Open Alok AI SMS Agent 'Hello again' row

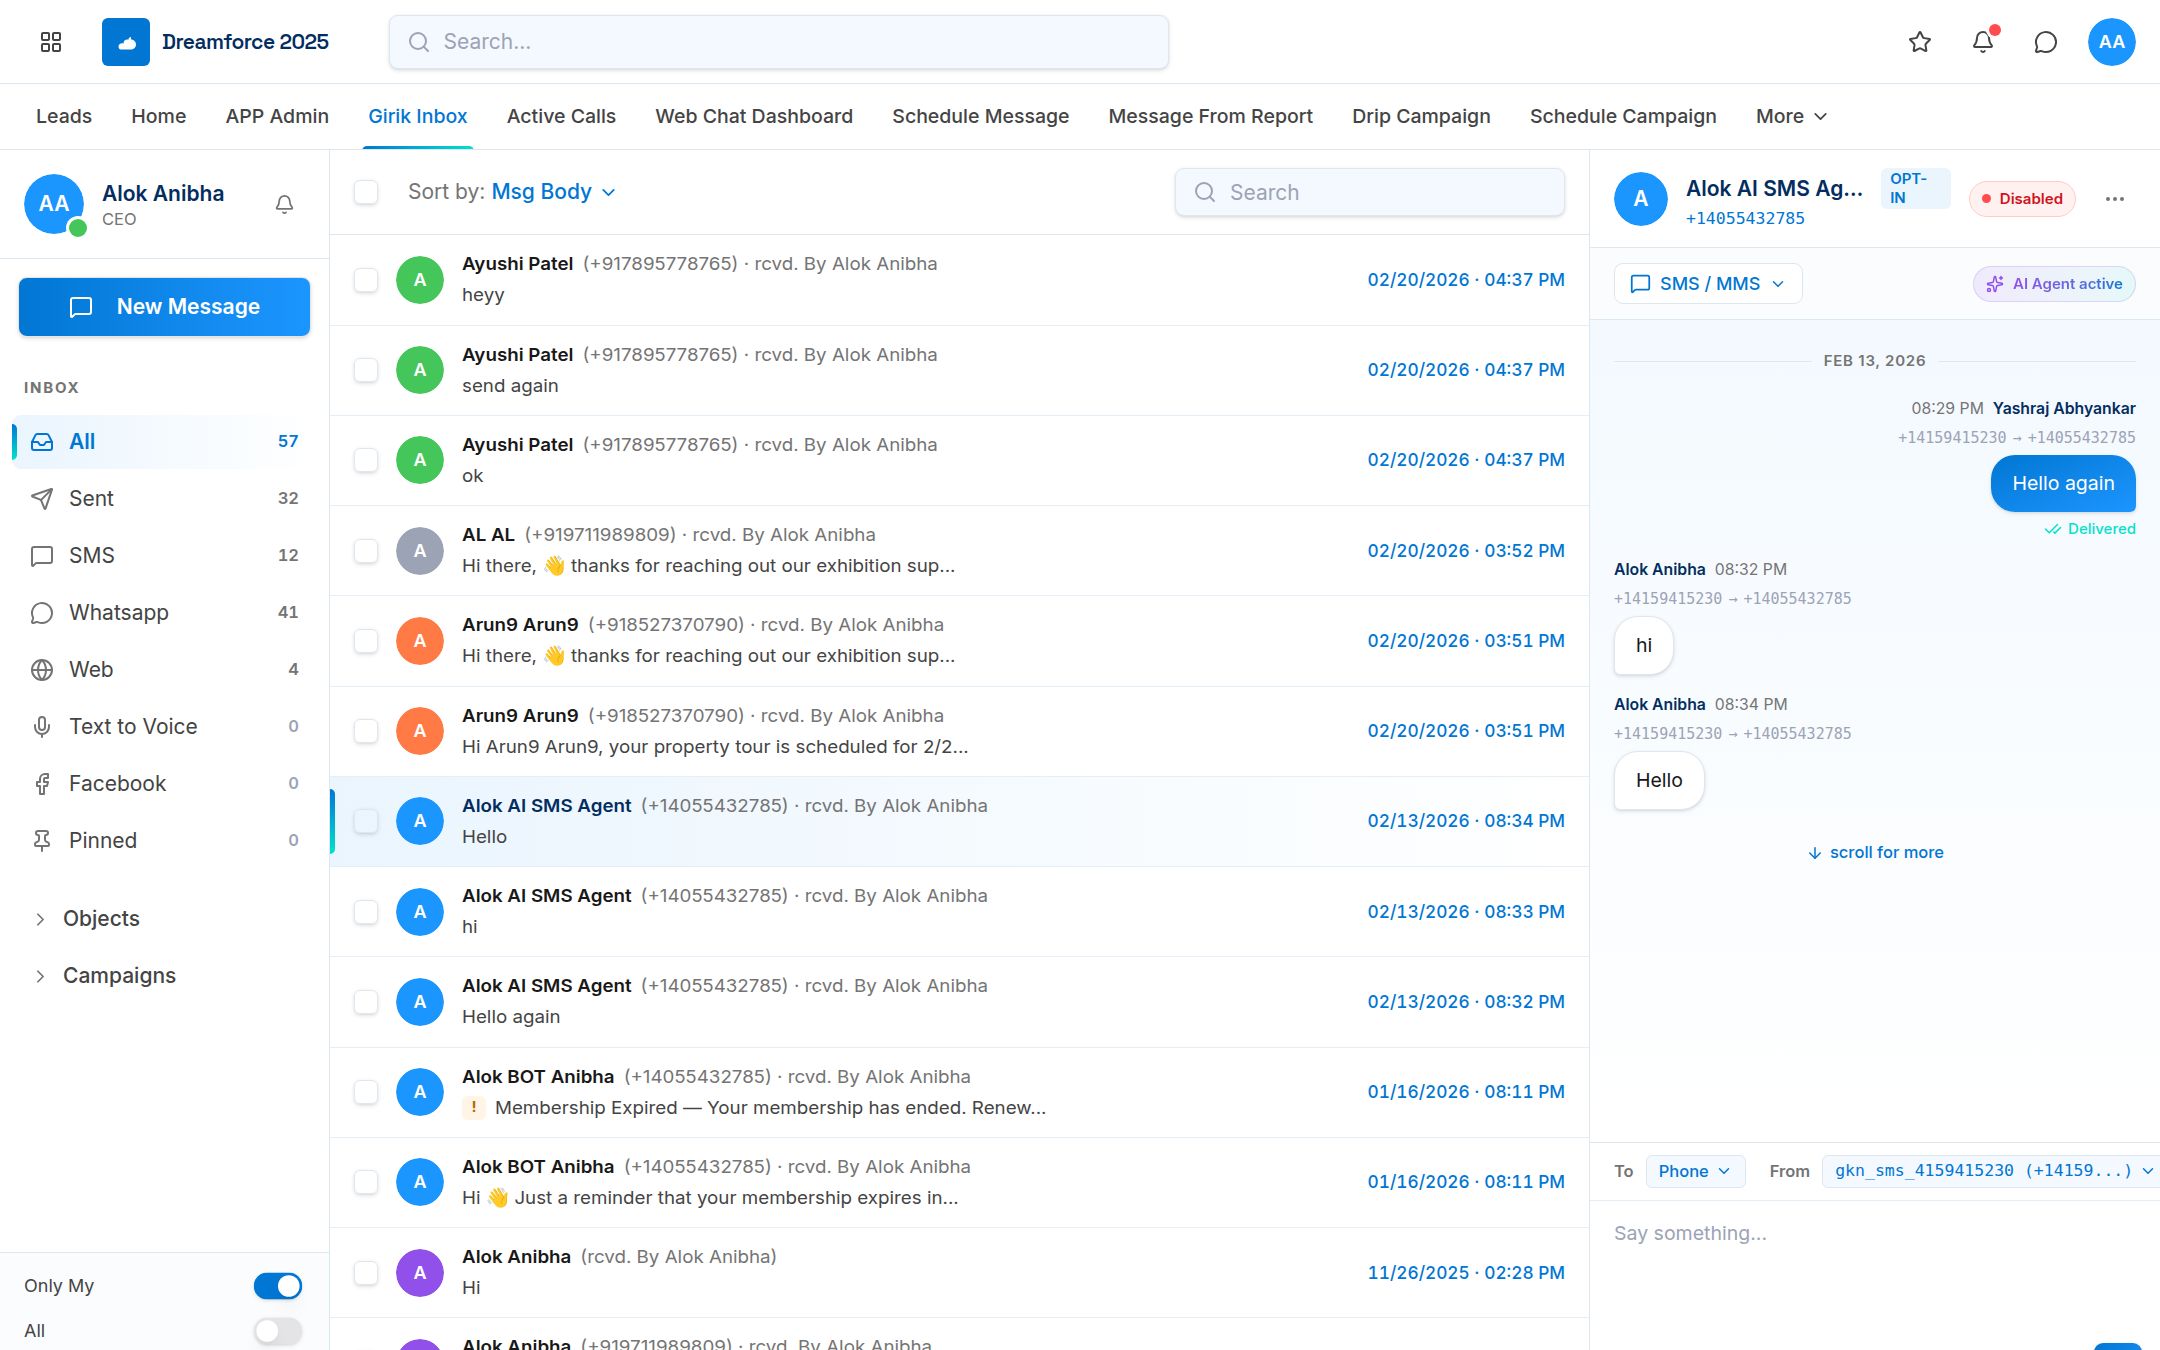pos(959,1002)
